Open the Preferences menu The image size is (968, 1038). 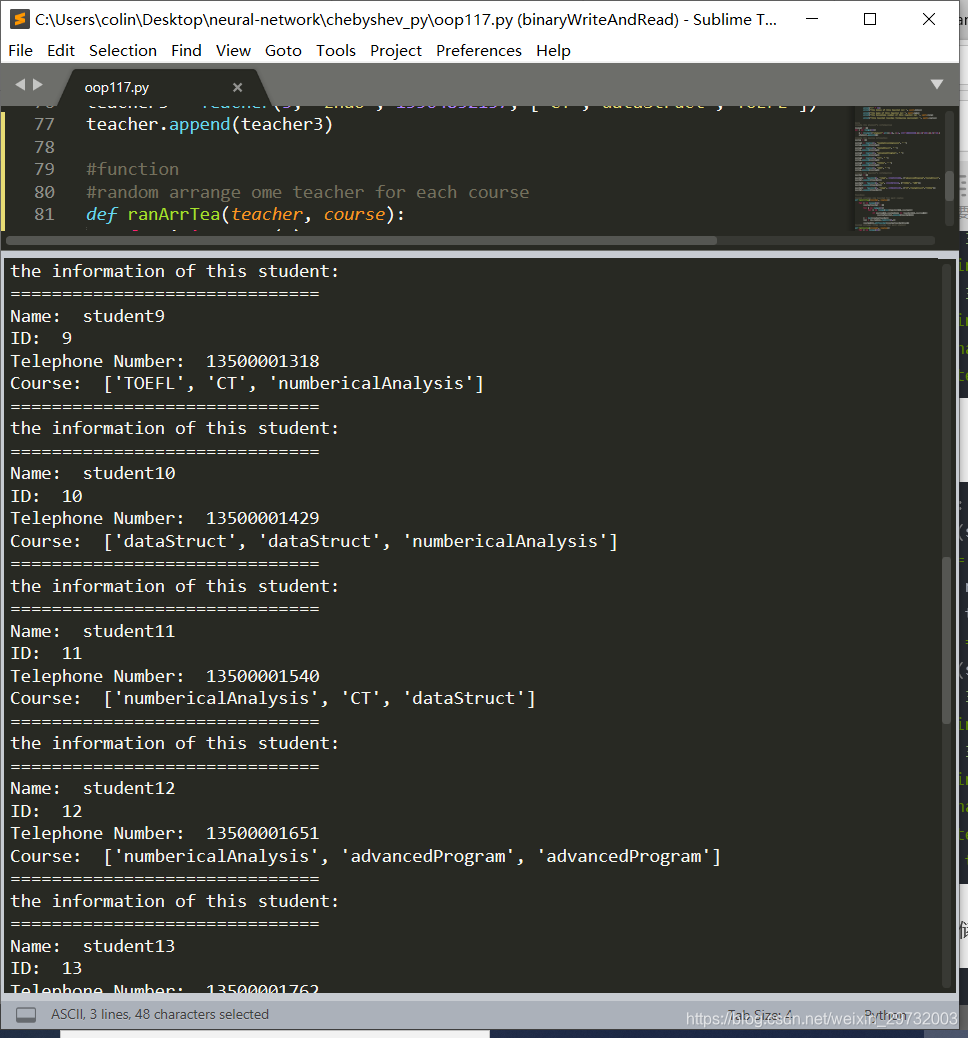tap(479, 50)
